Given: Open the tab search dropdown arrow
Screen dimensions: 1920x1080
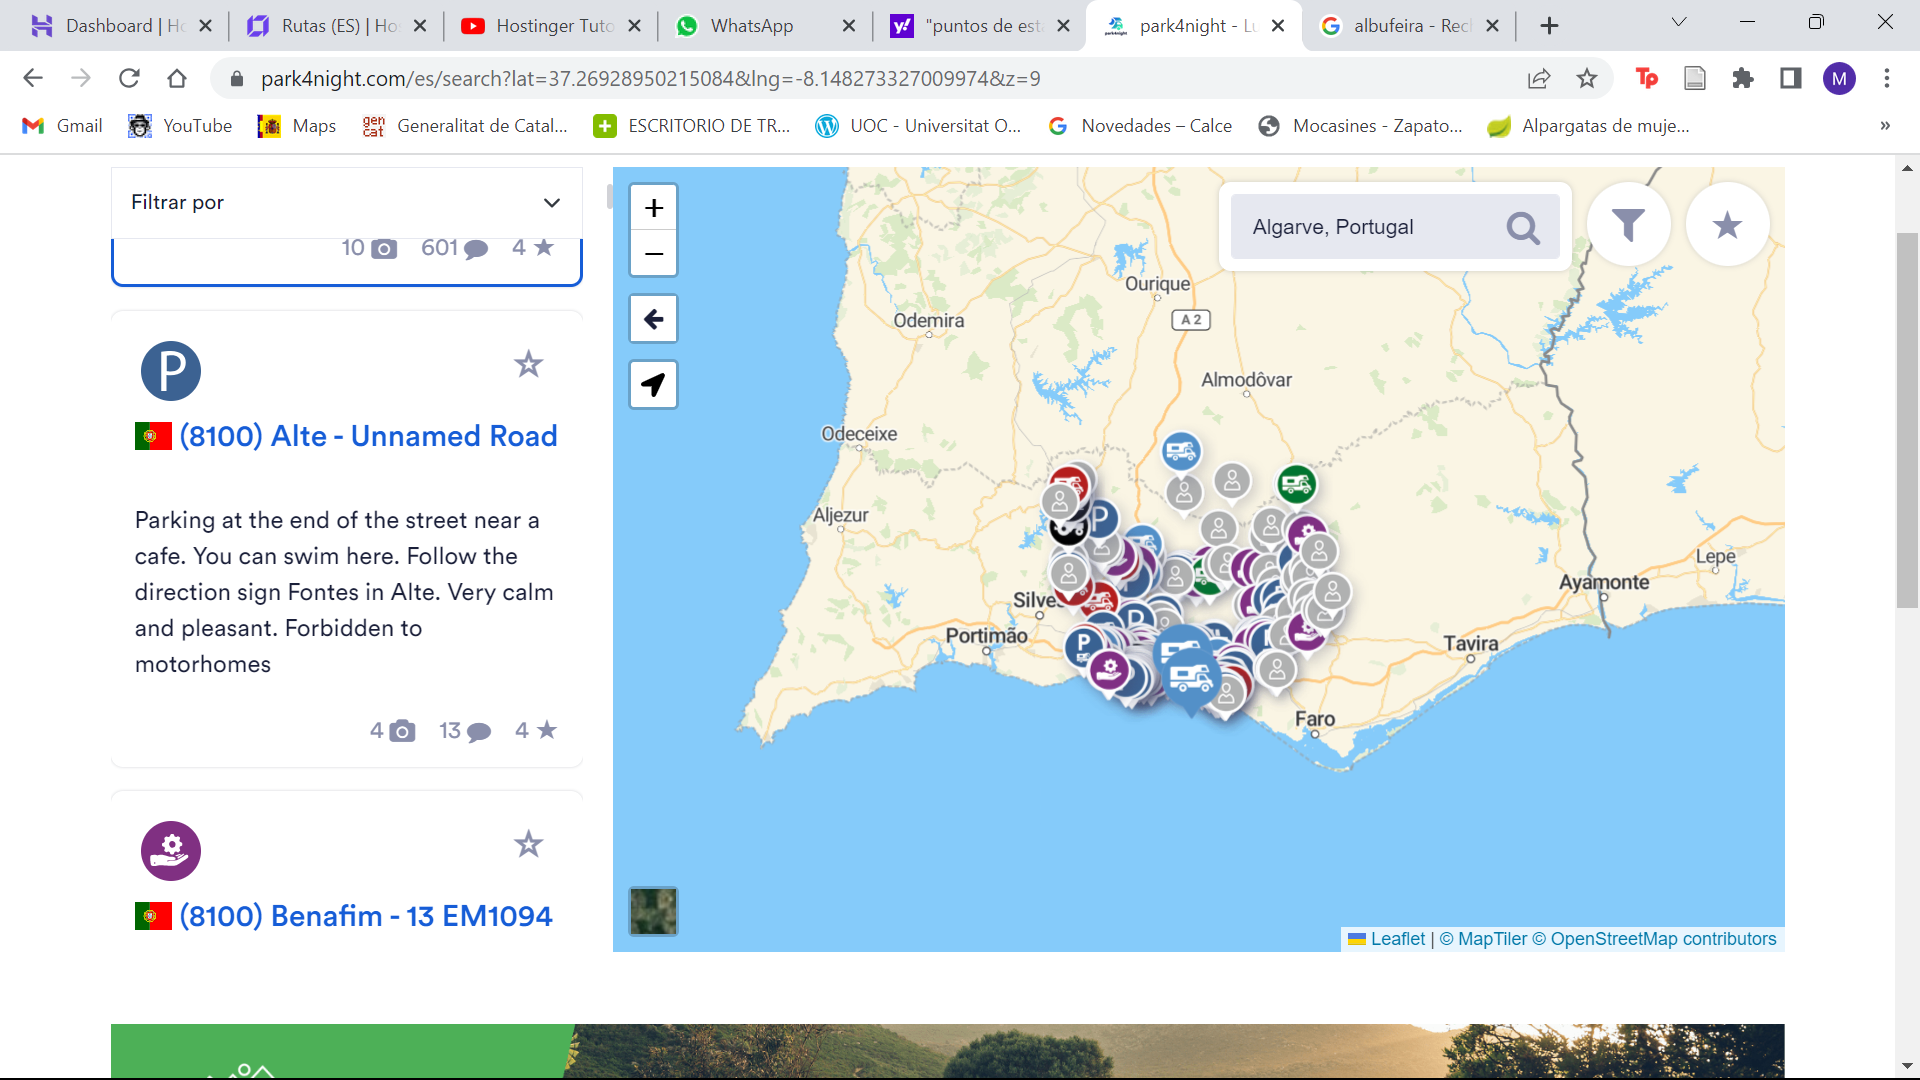Looking at the screenshot, I should click(1678, 23).
